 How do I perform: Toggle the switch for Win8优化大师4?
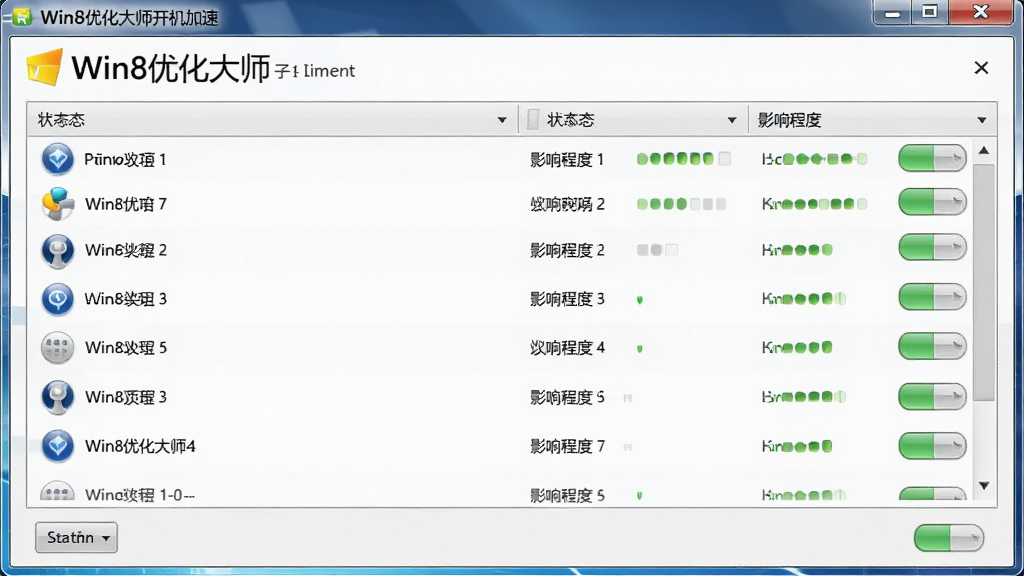tap(932, 446)
